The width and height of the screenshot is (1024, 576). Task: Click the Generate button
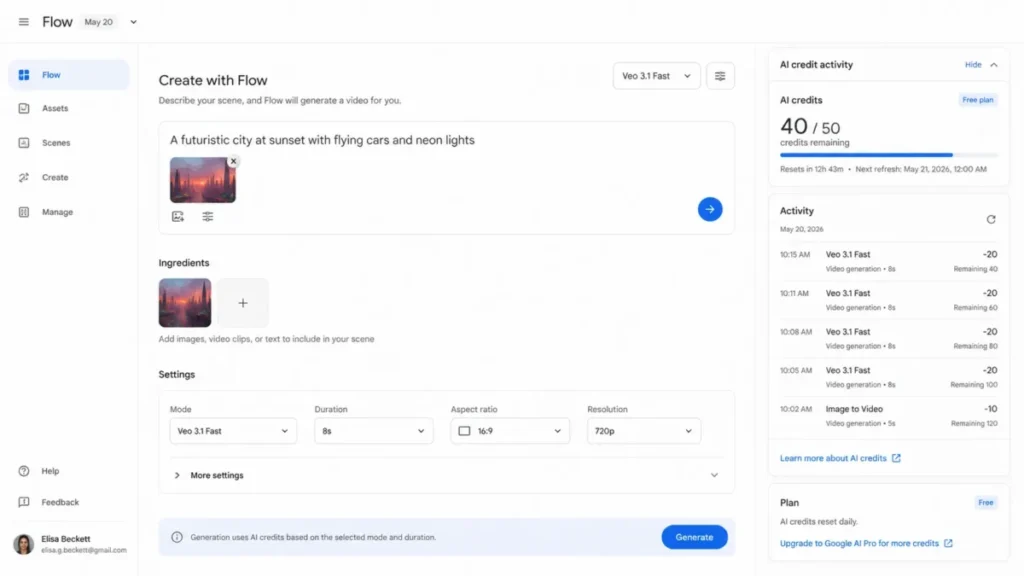pos(694,537)
